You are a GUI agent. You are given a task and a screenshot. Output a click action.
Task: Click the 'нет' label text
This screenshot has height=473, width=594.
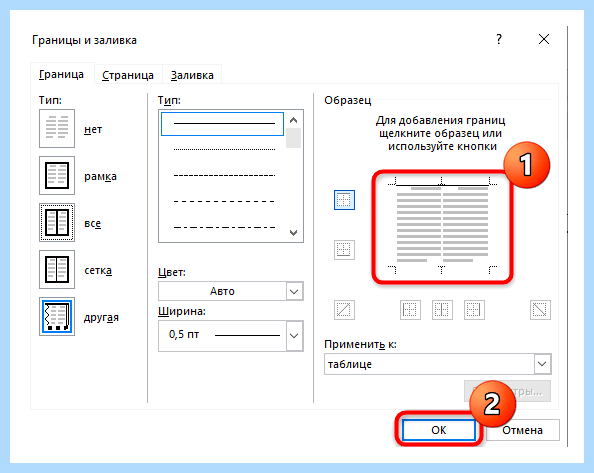pos(93,130)
